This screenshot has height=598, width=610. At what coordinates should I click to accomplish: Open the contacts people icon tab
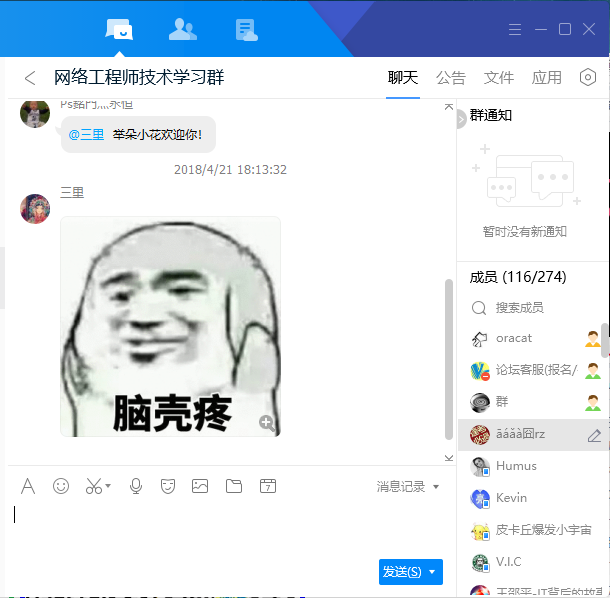pyautogui.click(x=182, y=30)
